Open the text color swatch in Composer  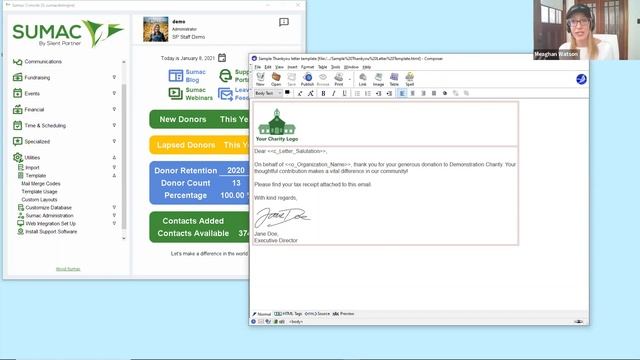pos(287,93)
